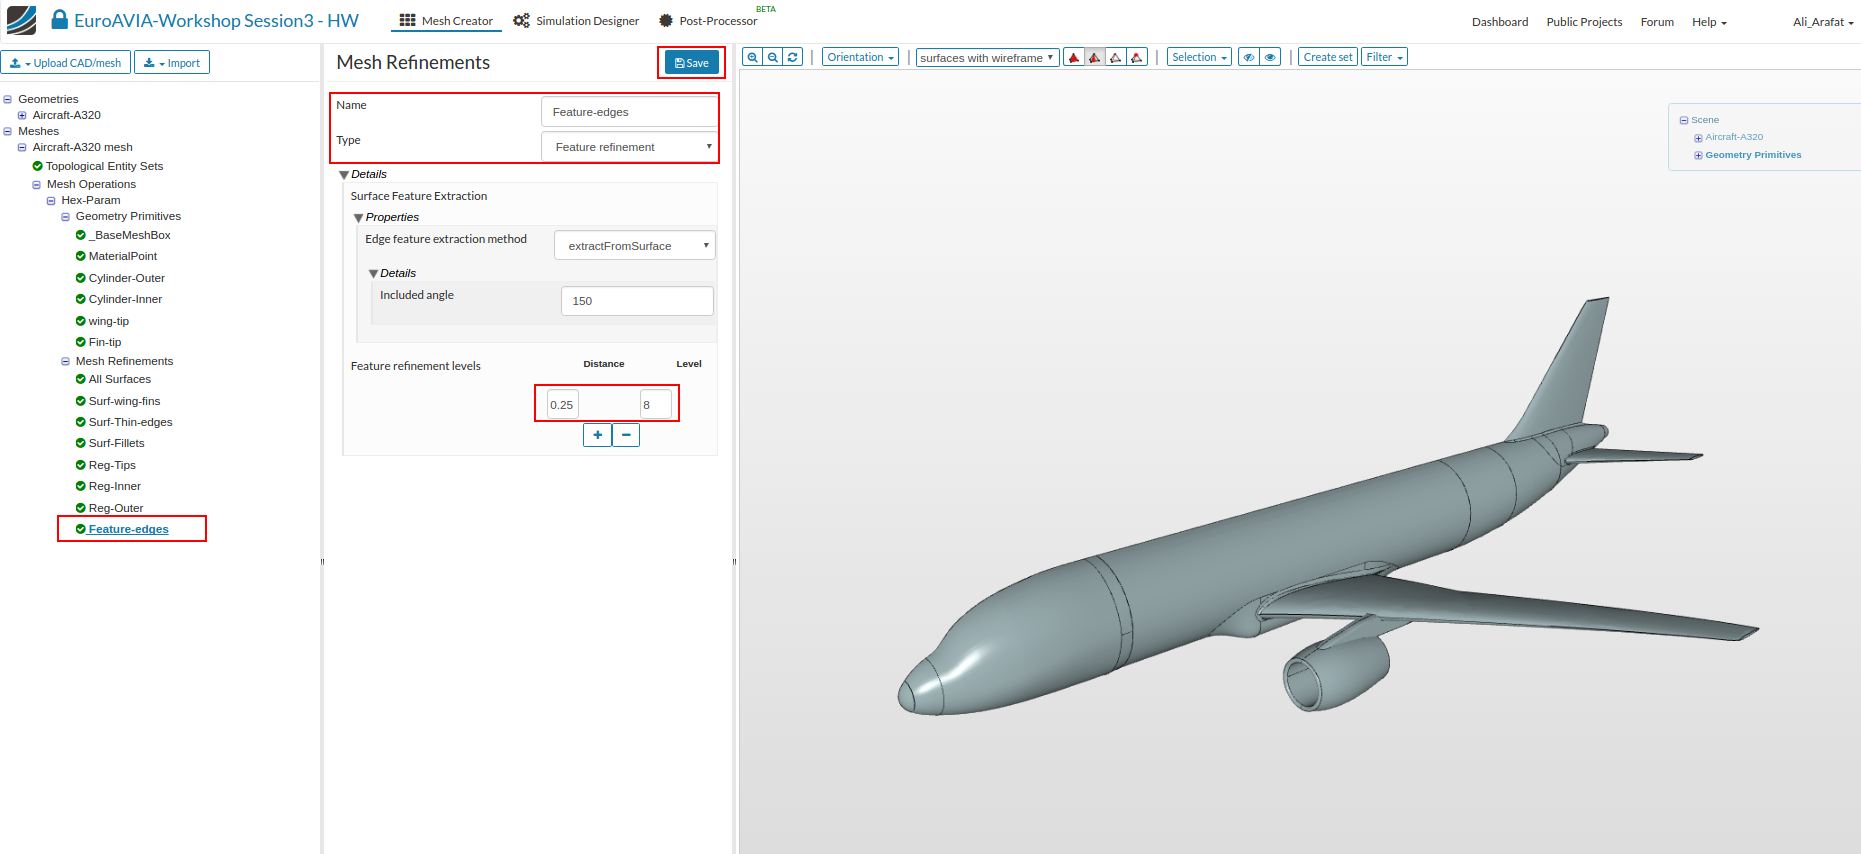The image size is (1861, 854).
Task: Go to Dashboard
Action: coord(1500,22)
